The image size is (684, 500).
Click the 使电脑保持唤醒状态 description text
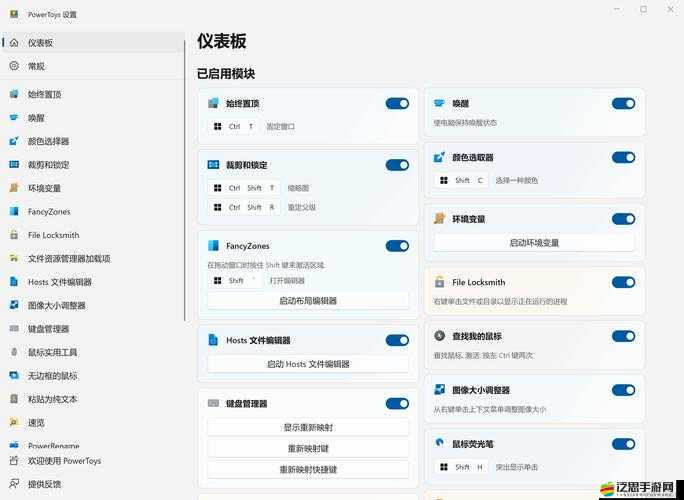pos(465,123)
